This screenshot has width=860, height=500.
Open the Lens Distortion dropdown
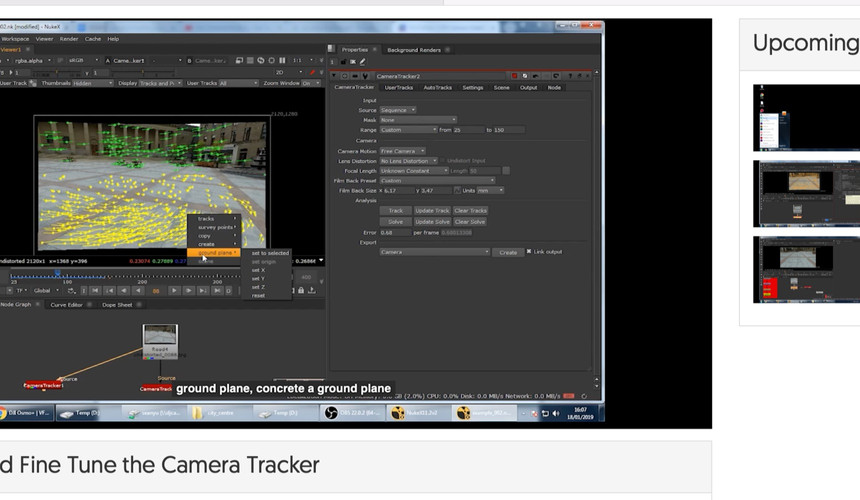[x=408, y=161]
